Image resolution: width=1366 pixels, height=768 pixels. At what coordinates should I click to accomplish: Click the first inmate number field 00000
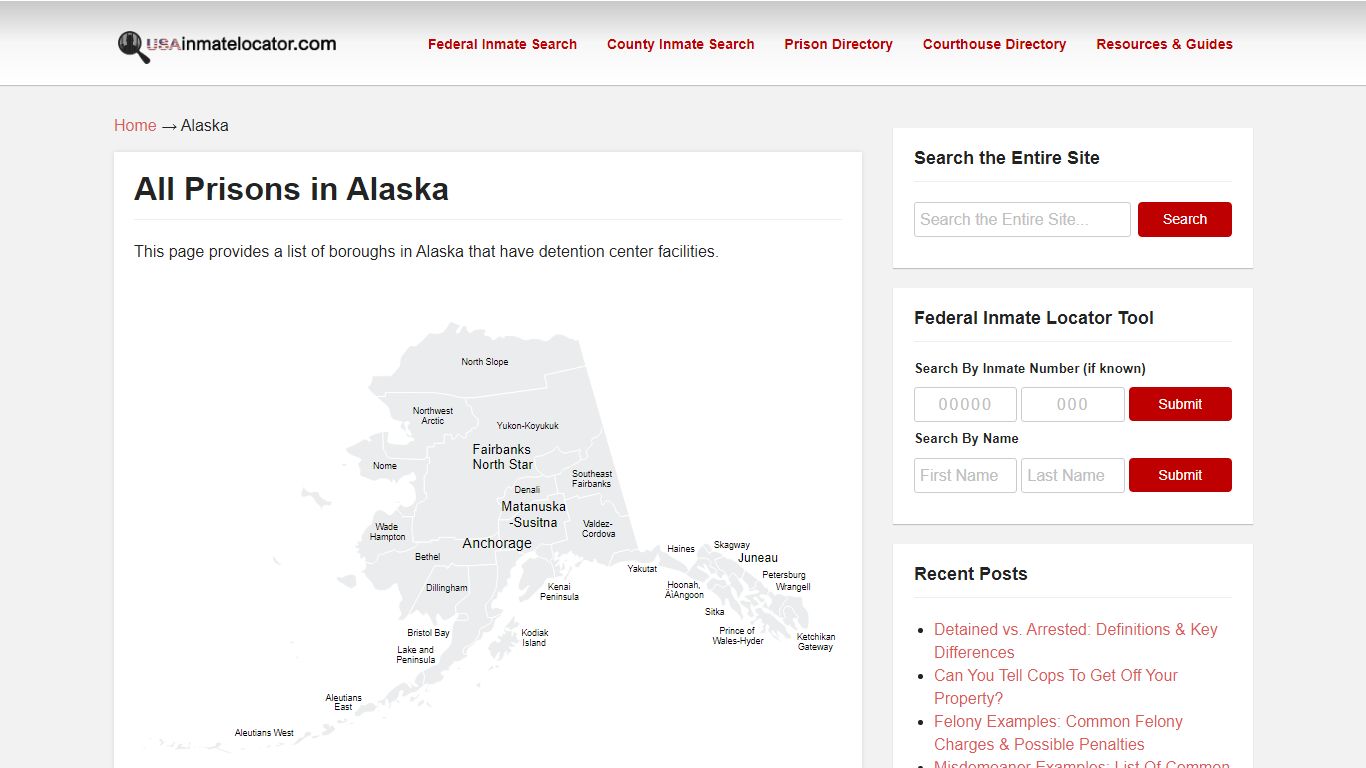coord(965,404)
